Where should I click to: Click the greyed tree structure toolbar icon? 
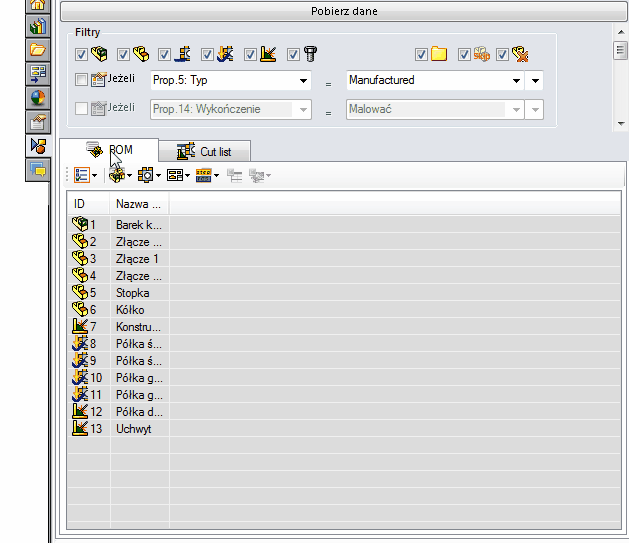point(235,175)
